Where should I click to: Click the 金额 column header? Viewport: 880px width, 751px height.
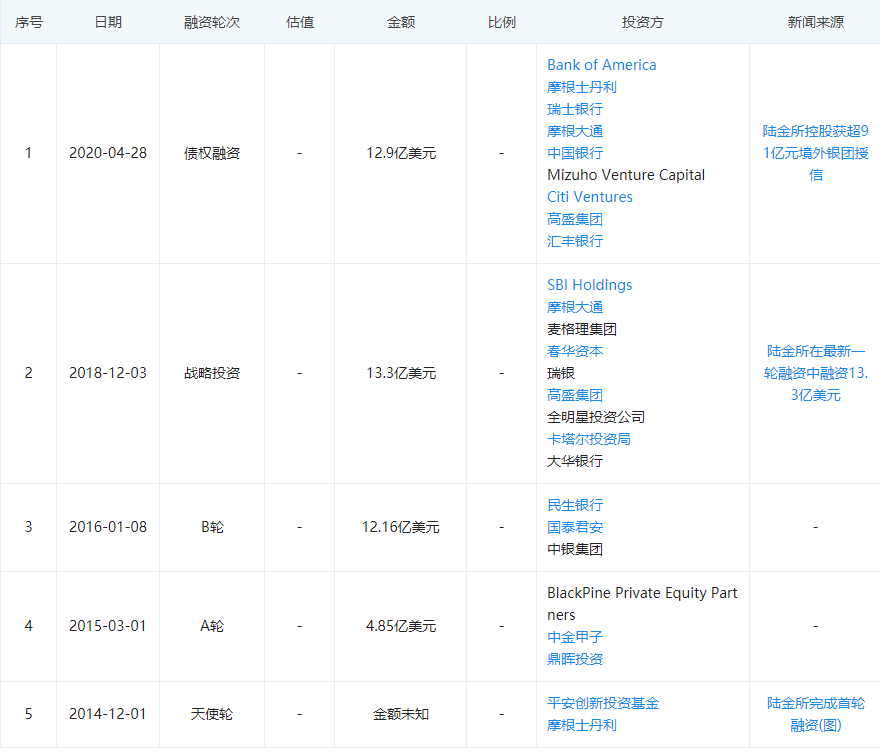click(401, 22)
